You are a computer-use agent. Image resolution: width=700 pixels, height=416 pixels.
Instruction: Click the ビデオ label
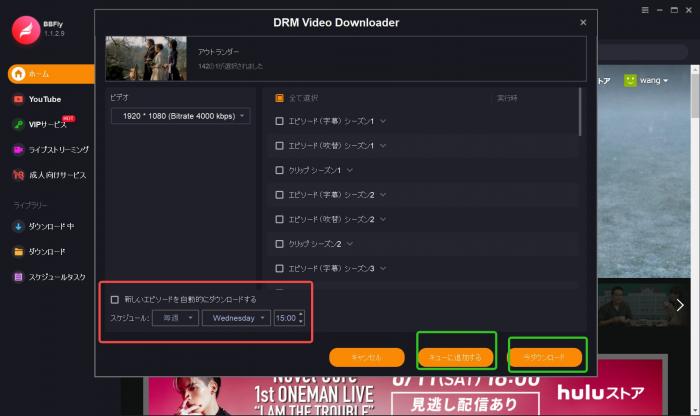coord(119,97)
